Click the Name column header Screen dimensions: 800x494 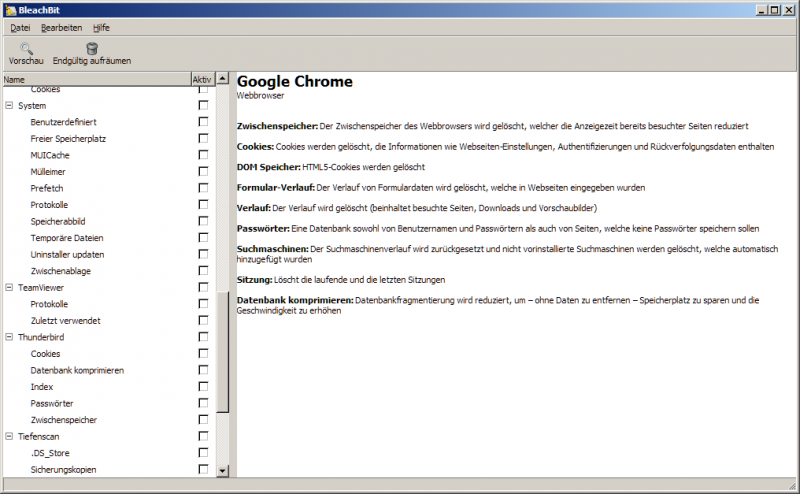coord(95,79)
